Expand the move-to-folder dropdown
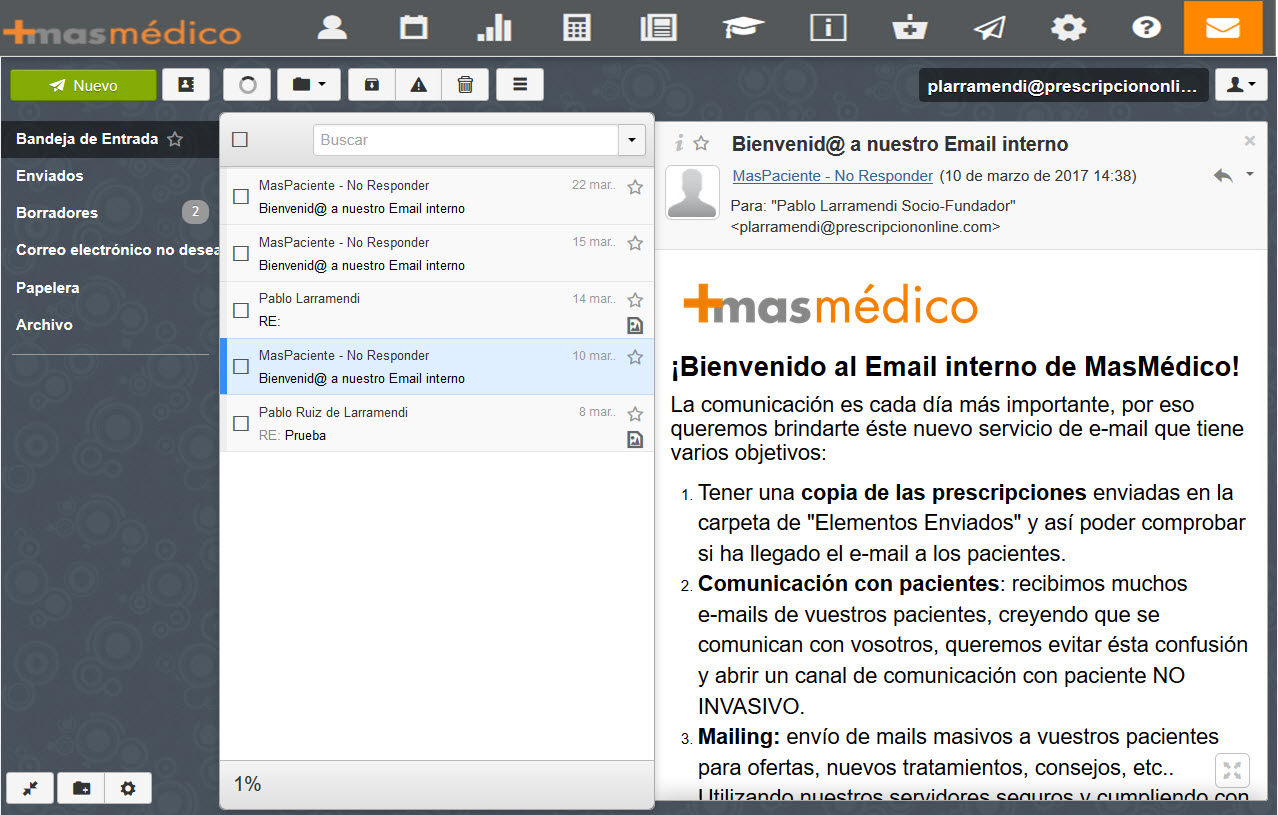The width and height of the screenshot is (1278, 815). (x=309, y=85)
